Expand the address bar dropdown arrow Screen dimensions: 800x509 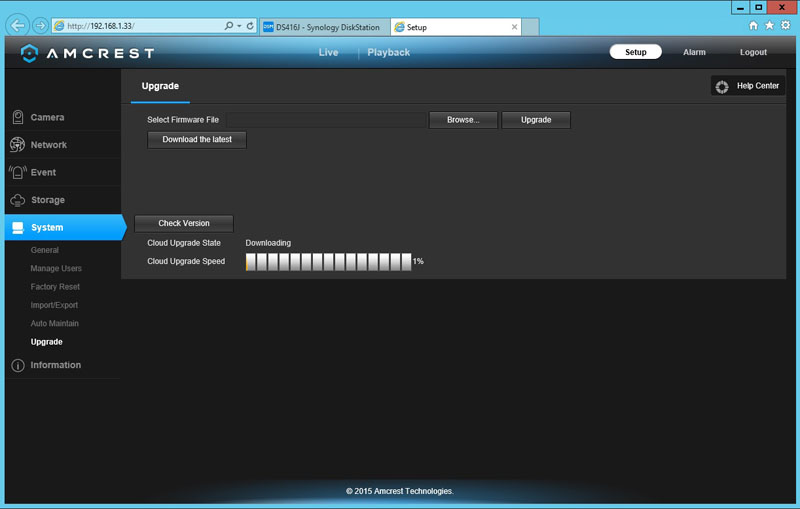[239, 26]
